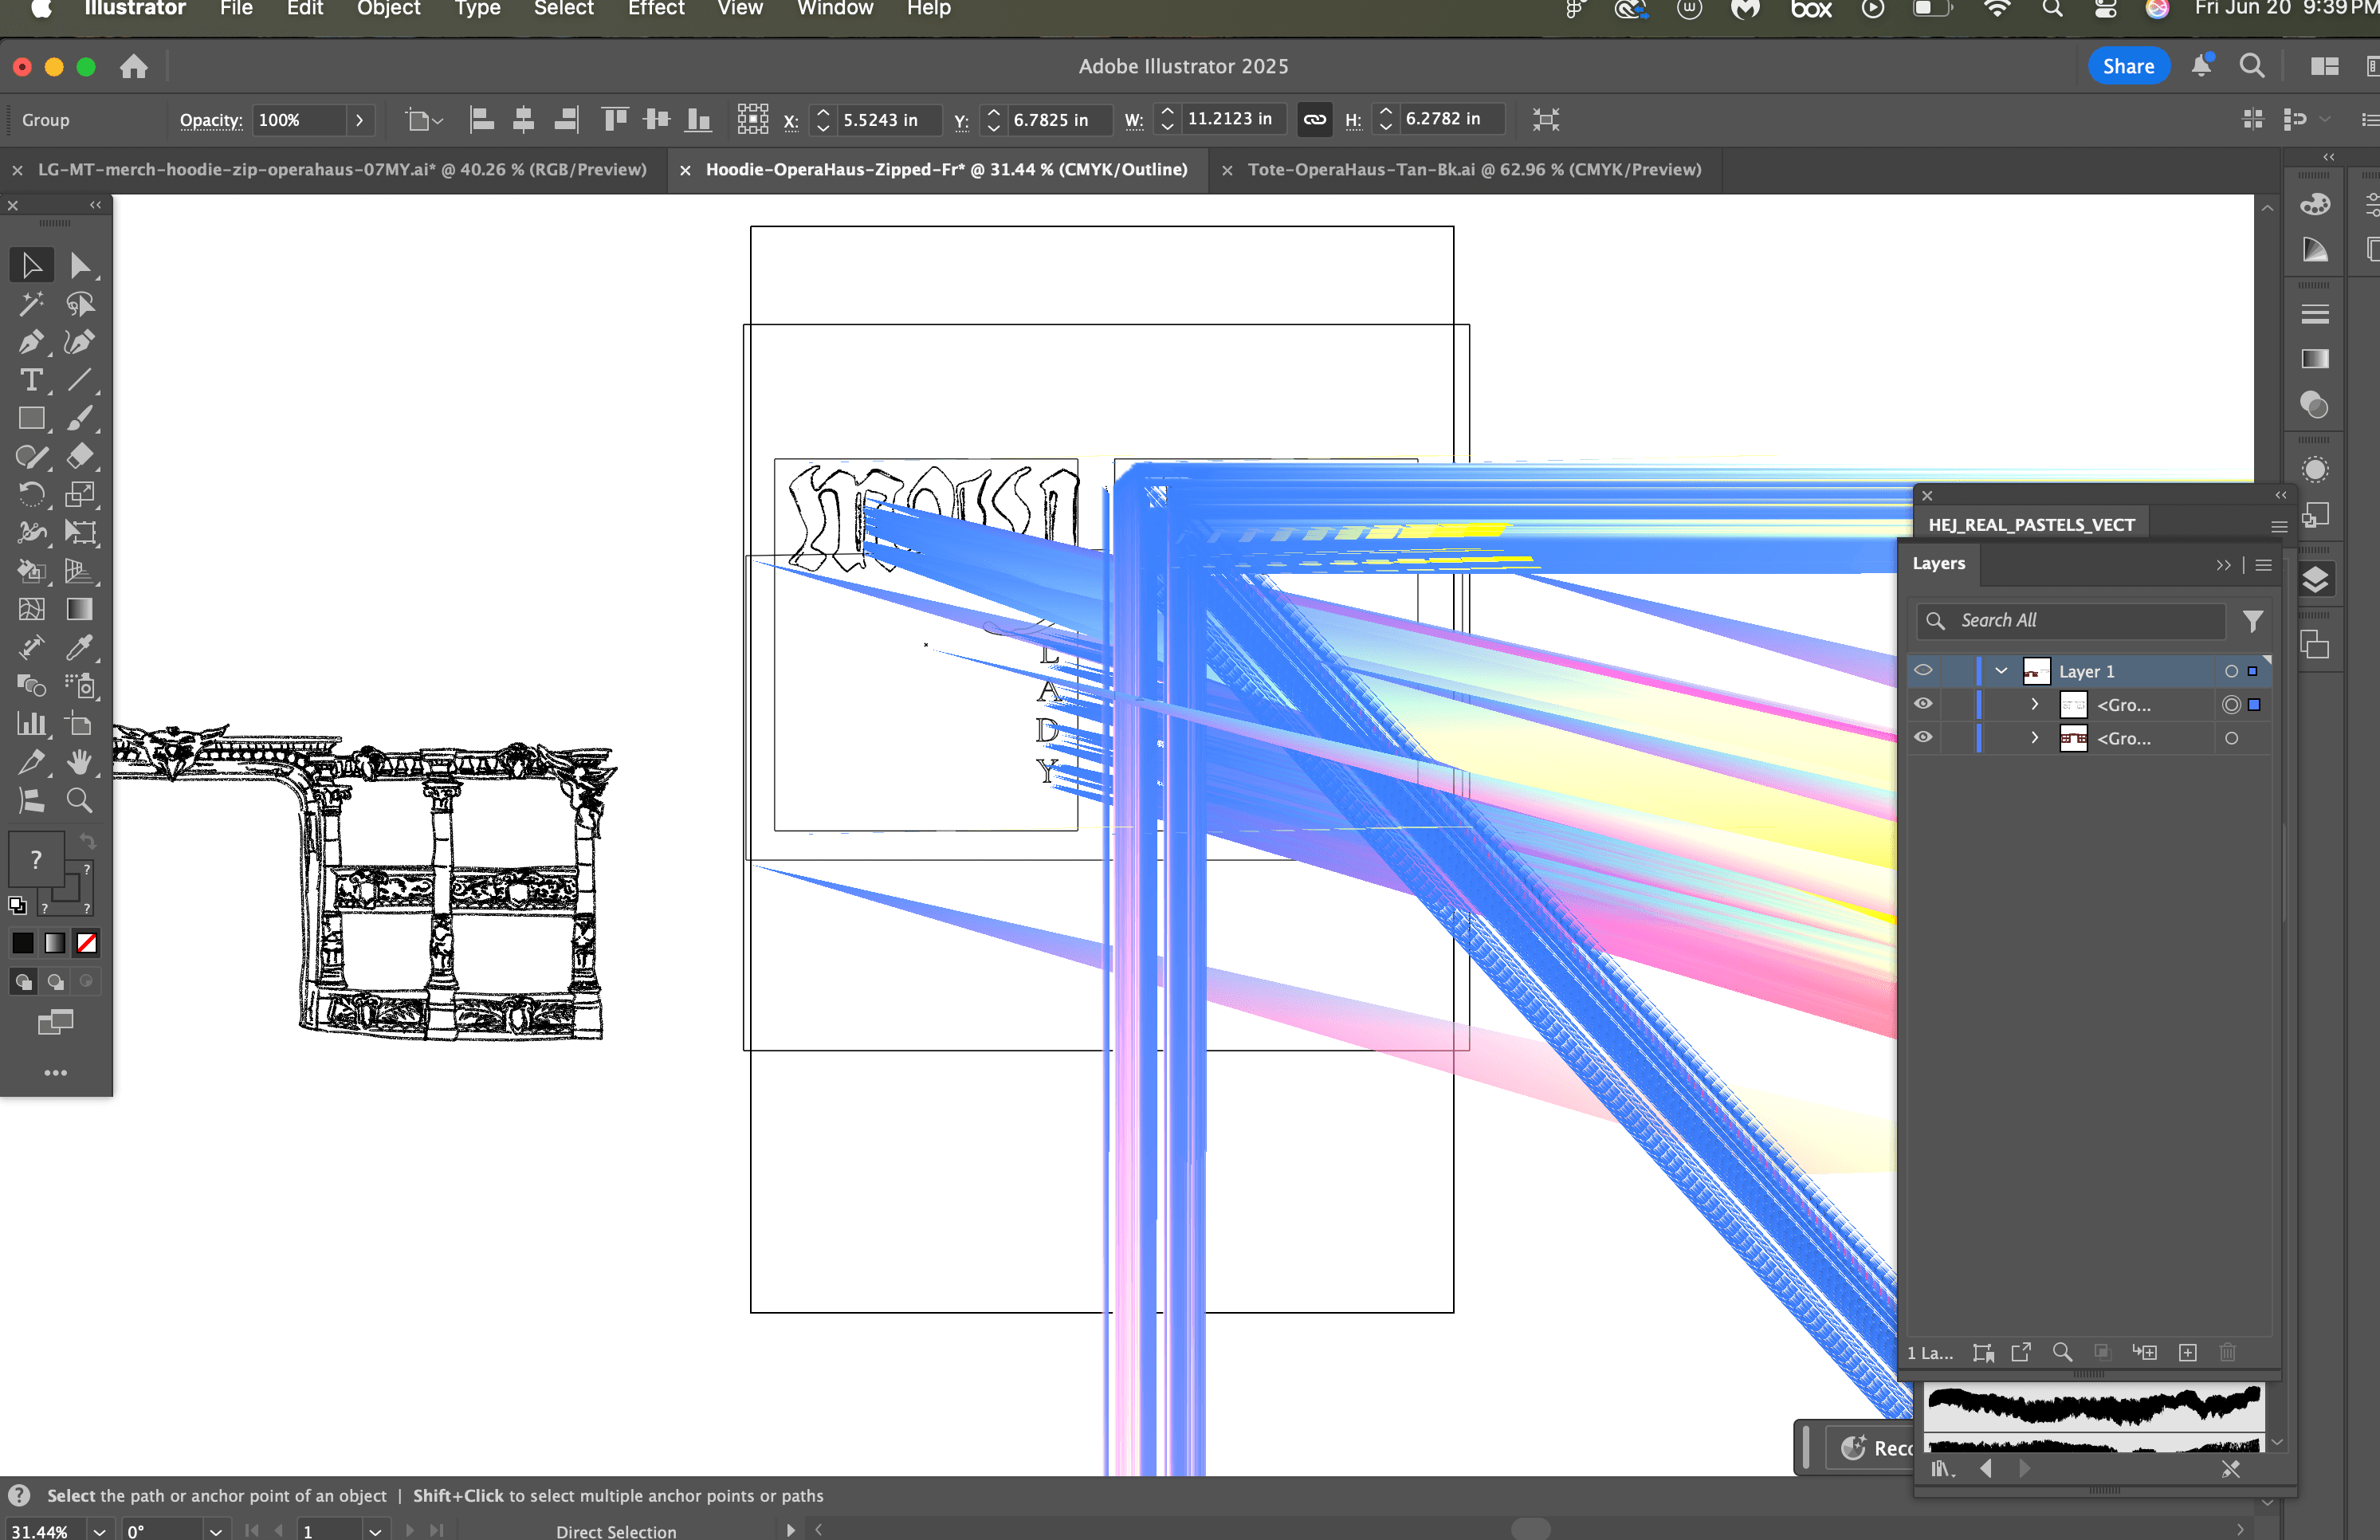The height and width of the screenshot is (1540, 2380).
Task: Select the Pen tool
Action: [x=31, y=342]
